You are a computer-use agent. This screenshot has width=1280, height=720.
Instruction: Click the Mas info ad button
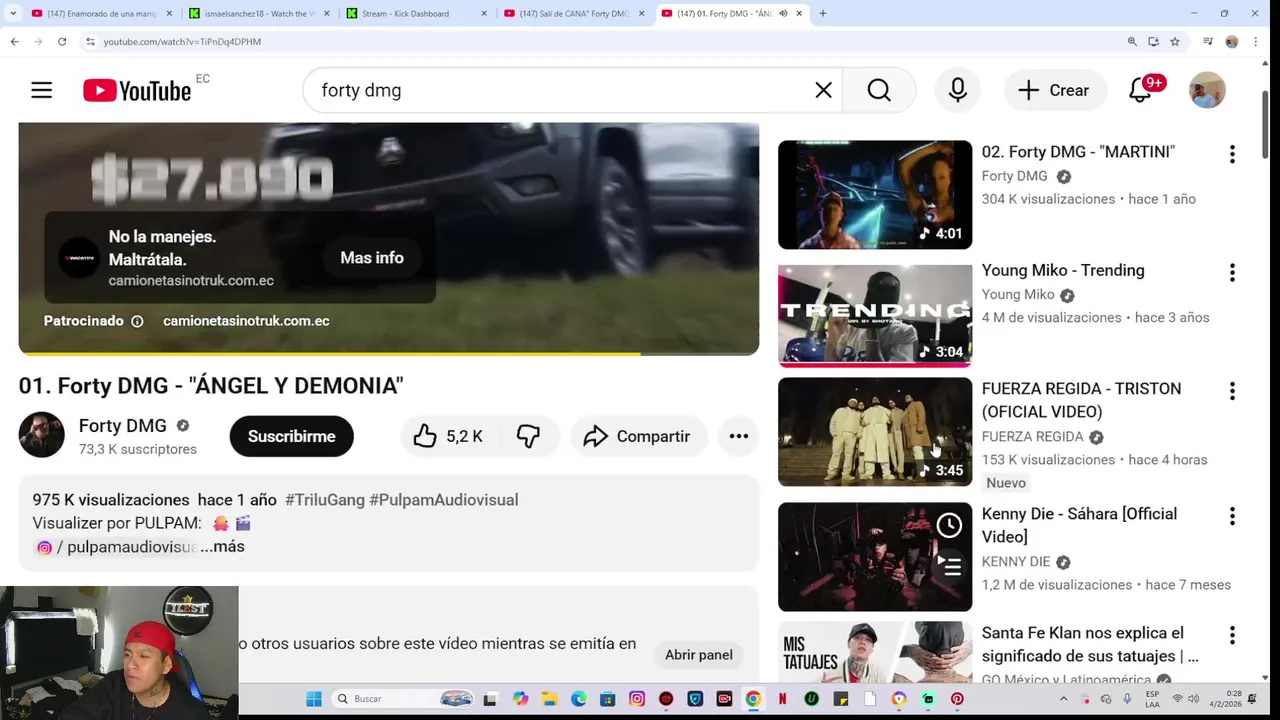(372, 258)
